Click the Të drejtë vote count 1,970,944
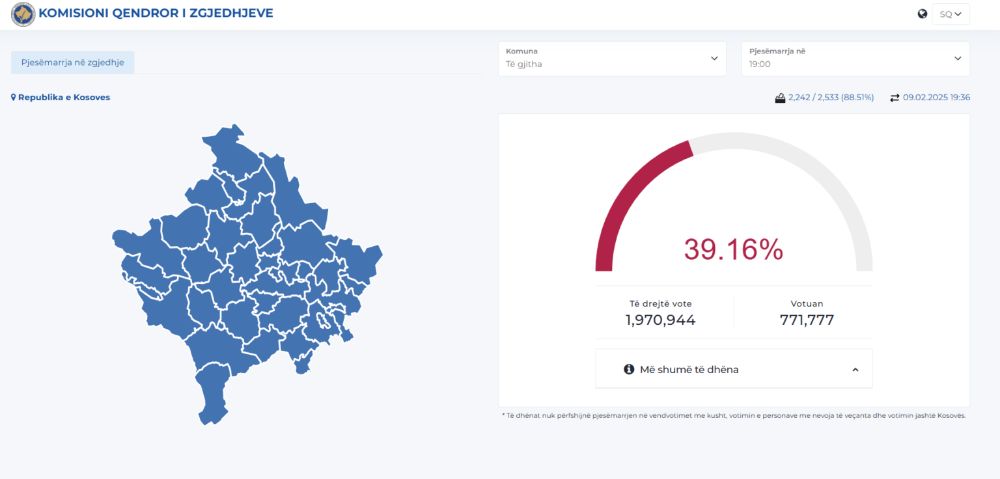 click(x=660, y=320)
